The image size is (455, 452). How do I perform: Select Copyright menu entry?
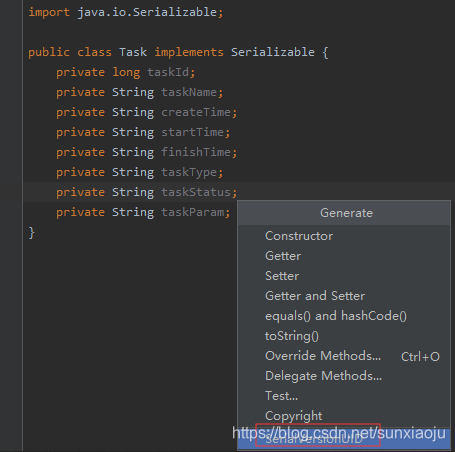[344, 416]
